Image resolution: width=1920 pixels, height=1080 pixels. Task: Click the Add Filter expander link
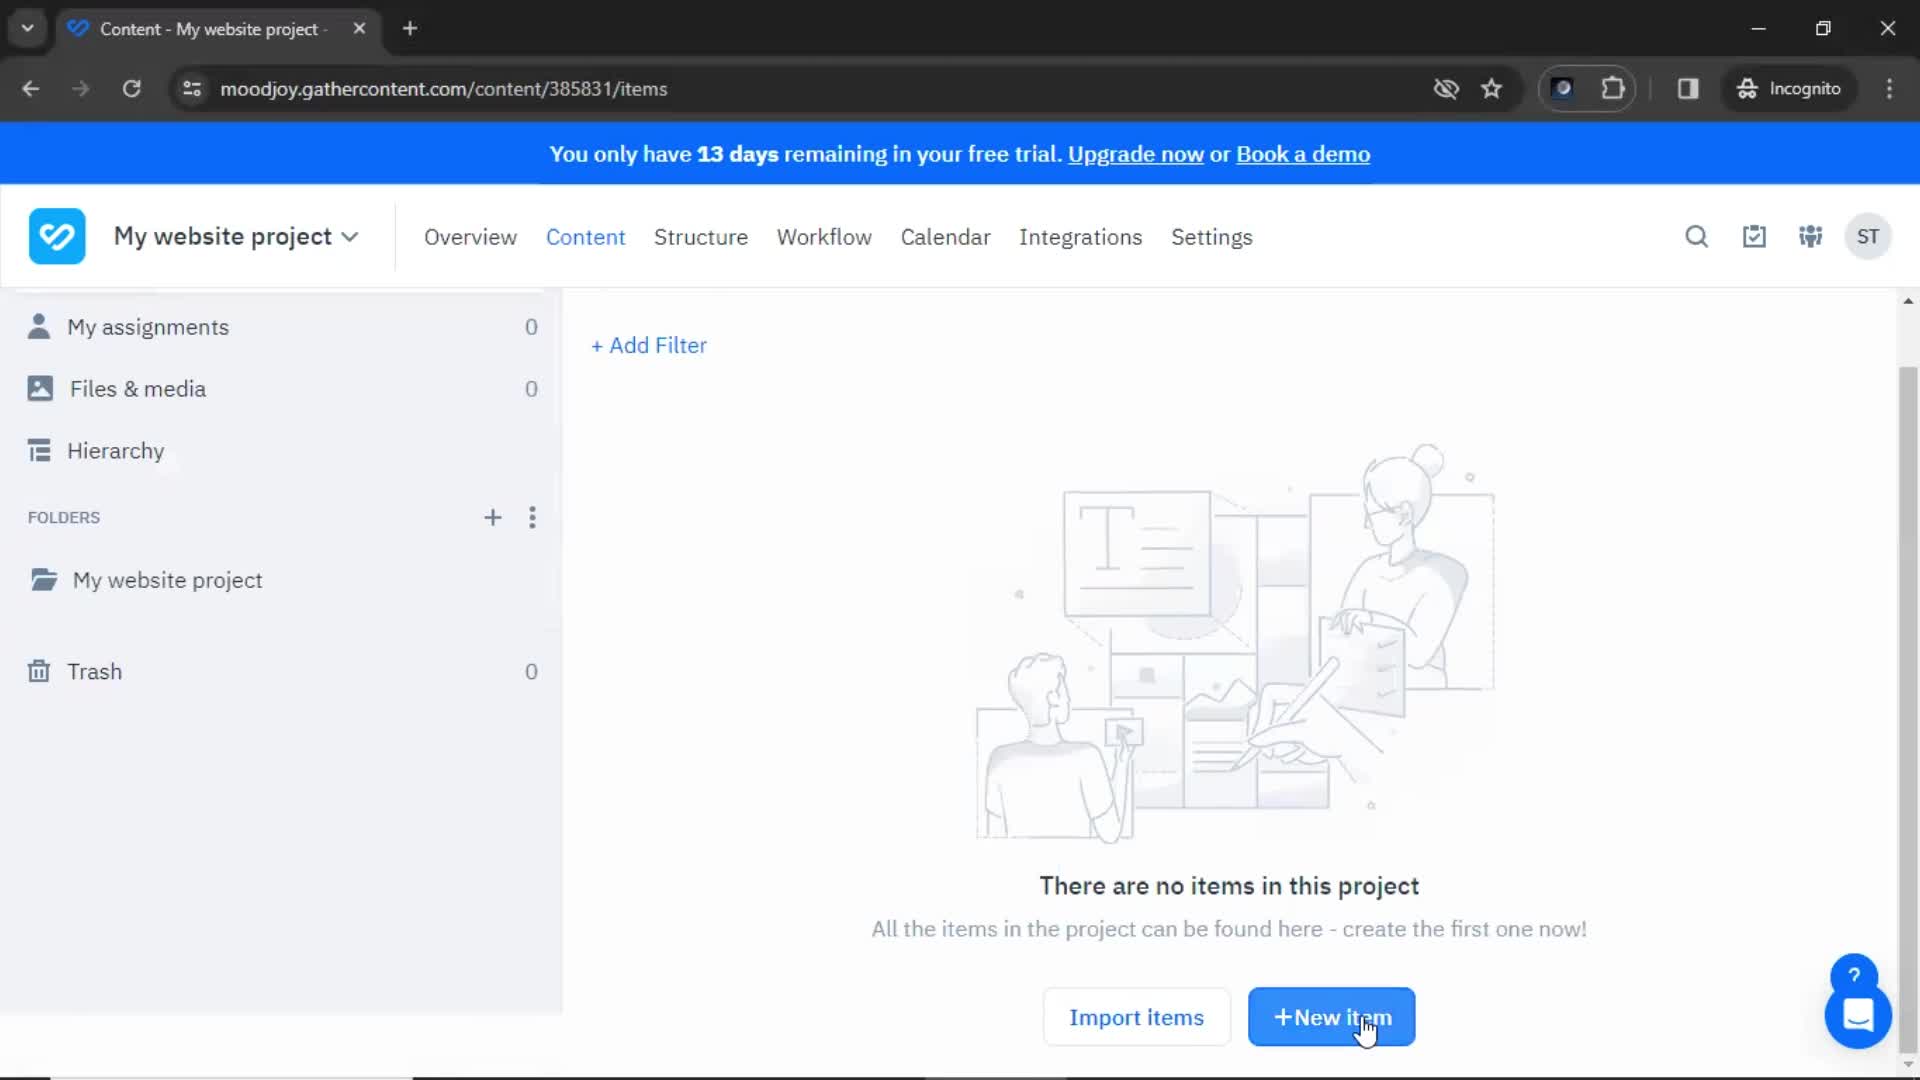point(649,344)
